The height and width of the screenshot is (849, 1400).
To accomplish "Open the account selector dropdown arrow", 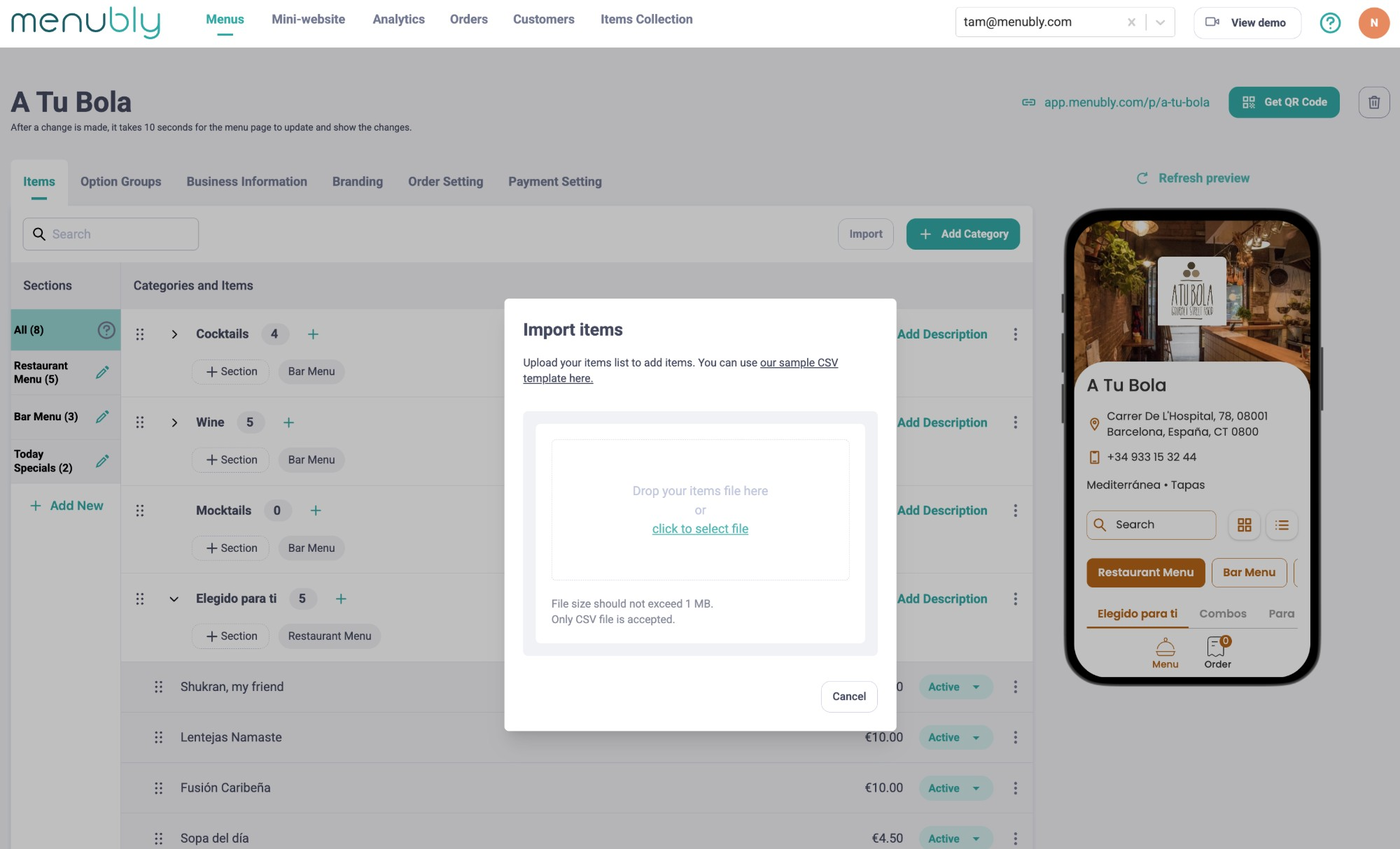I will (1160, 22).
